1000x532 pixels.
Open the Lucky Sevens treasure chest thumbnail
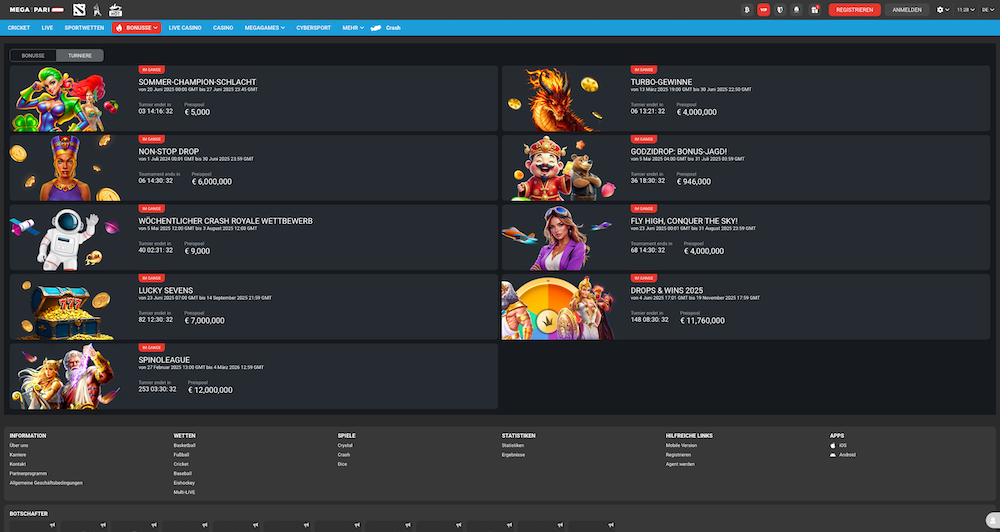click(x=65, y=307)
